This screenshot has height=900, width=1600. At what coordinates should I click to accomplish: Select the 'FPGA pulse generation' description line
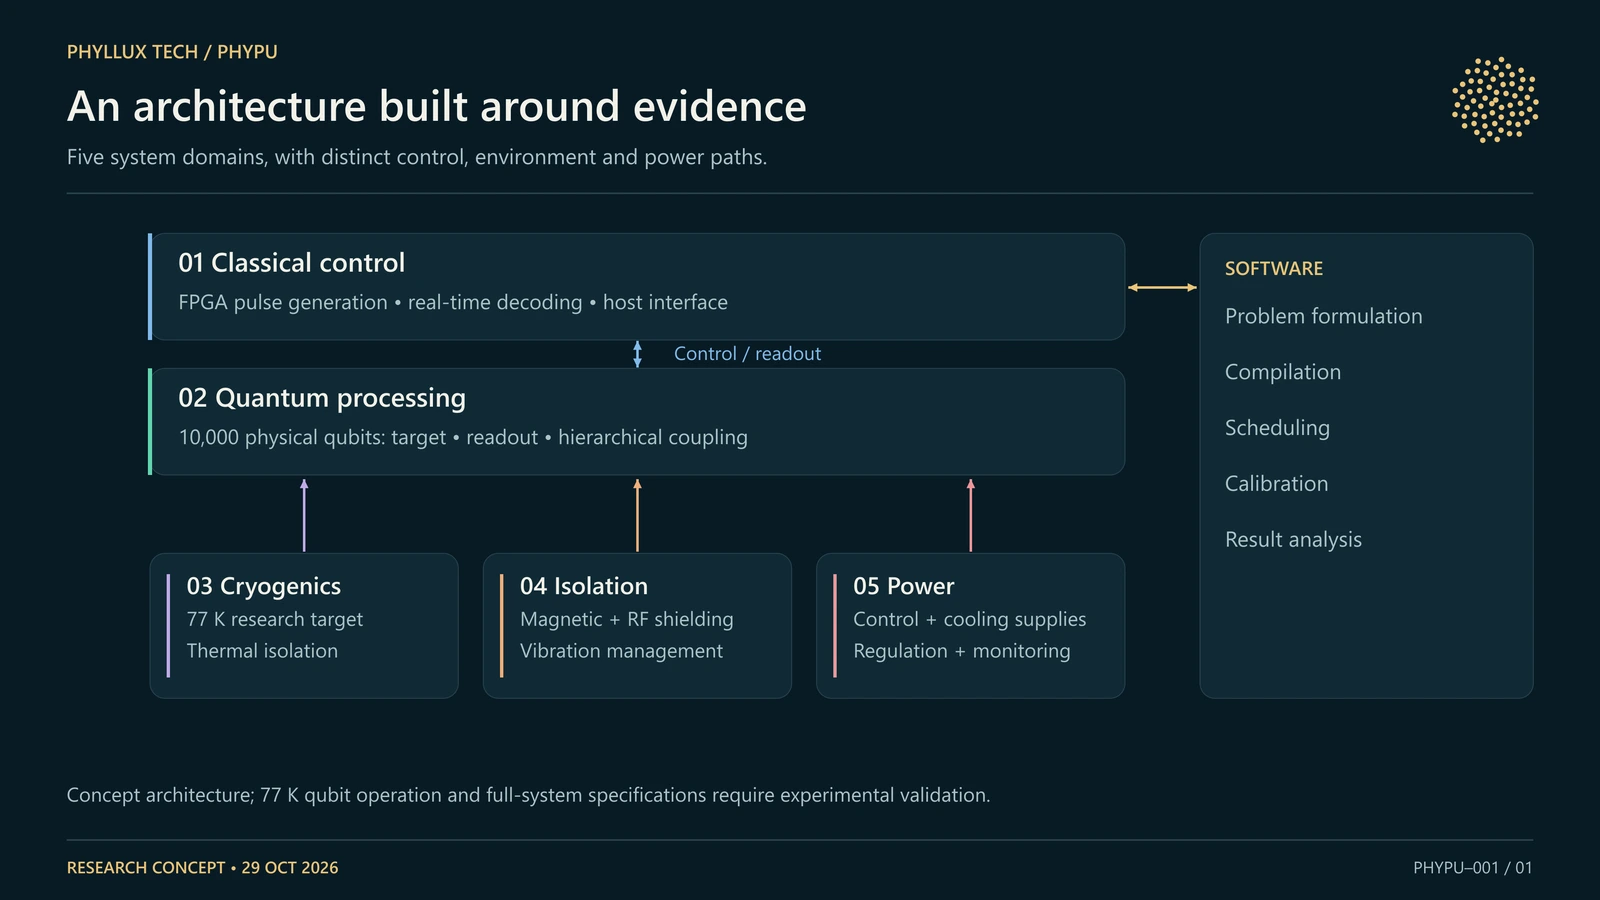[x=453, y=302]
